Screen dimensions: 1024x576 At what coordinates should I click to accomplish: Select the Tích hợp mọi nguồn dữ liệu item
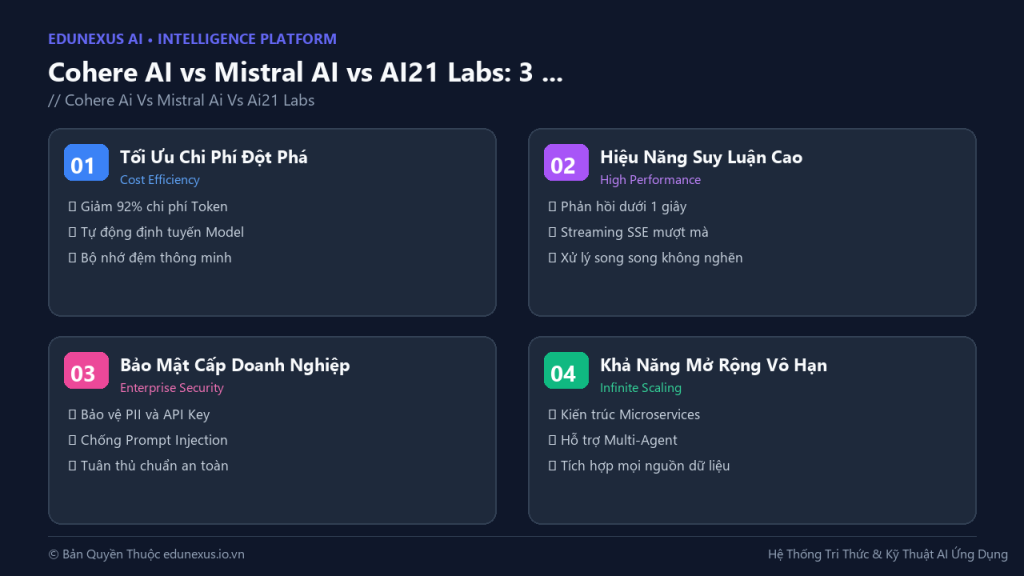(645, 466)
